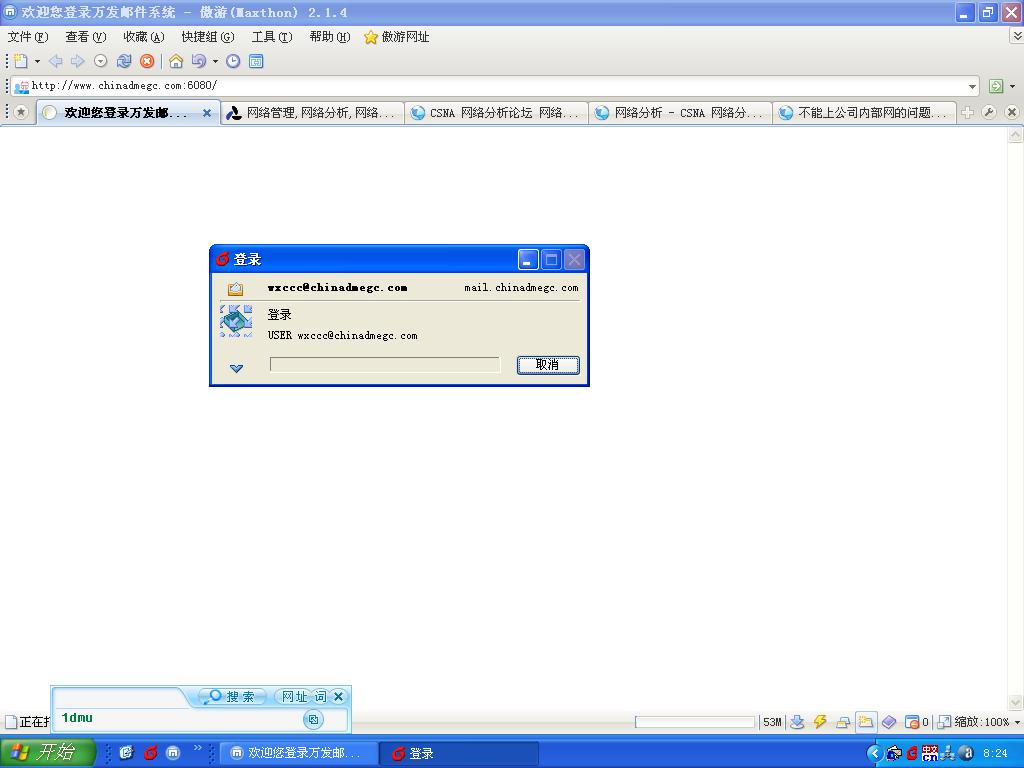Open the 快捷组 menu

(x=208, y=37)
